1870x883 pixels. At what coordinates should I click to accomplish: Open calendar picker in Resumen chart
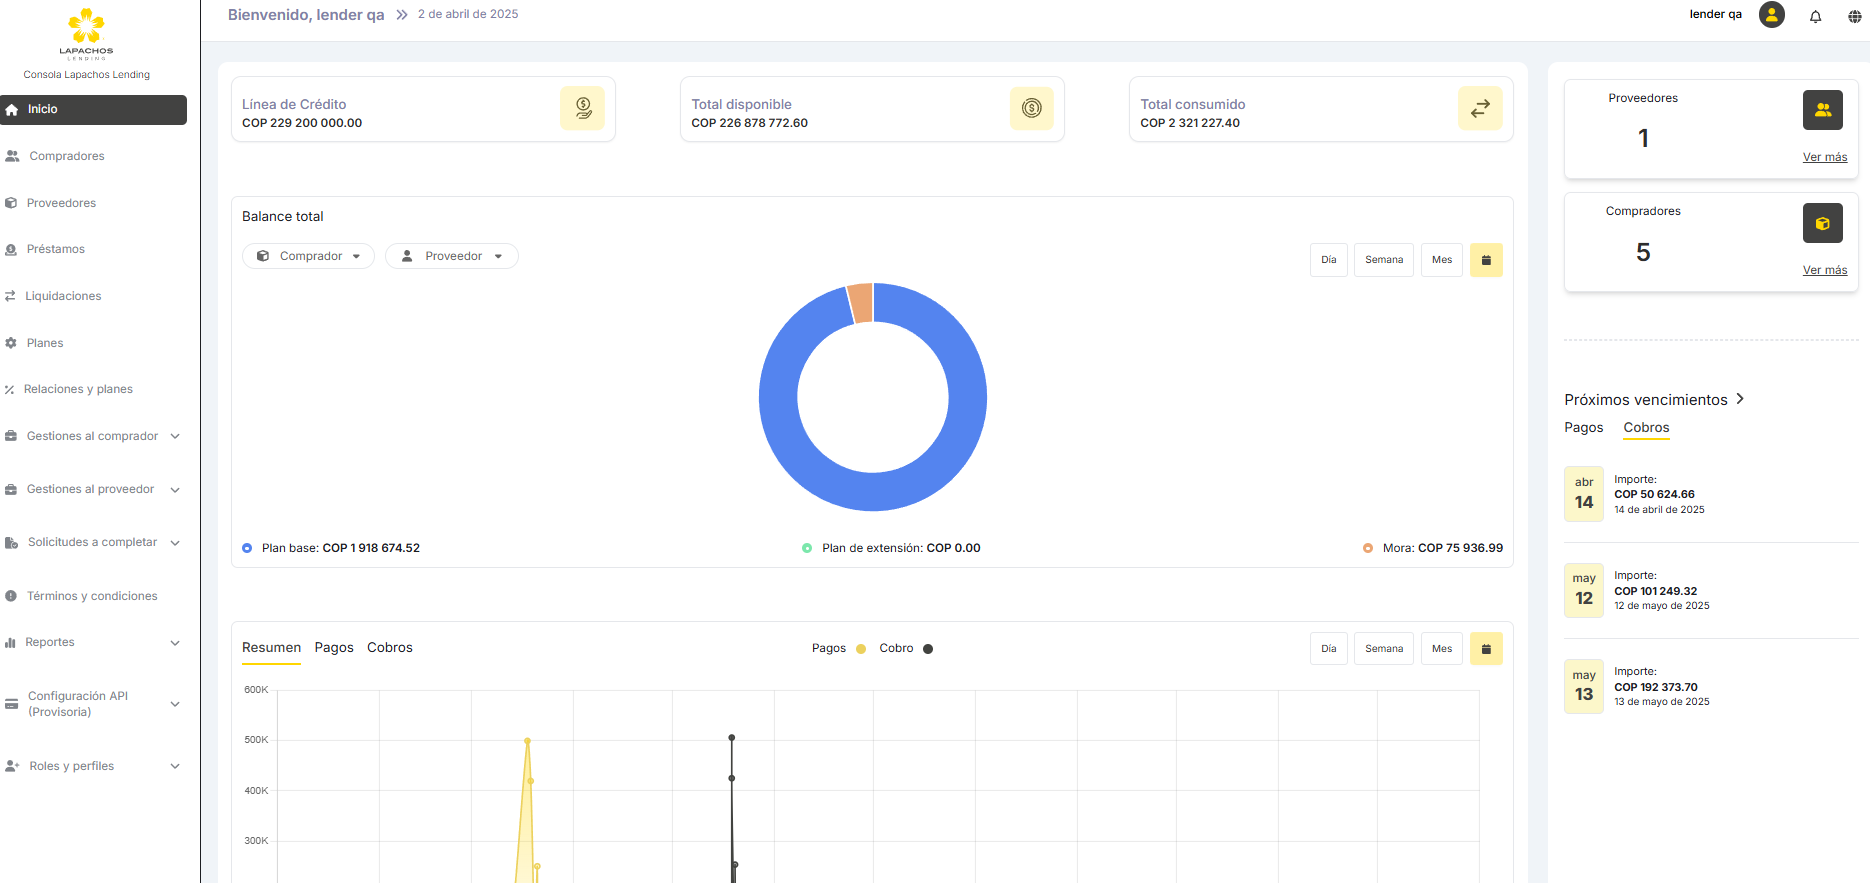(x=1486, y=649)
